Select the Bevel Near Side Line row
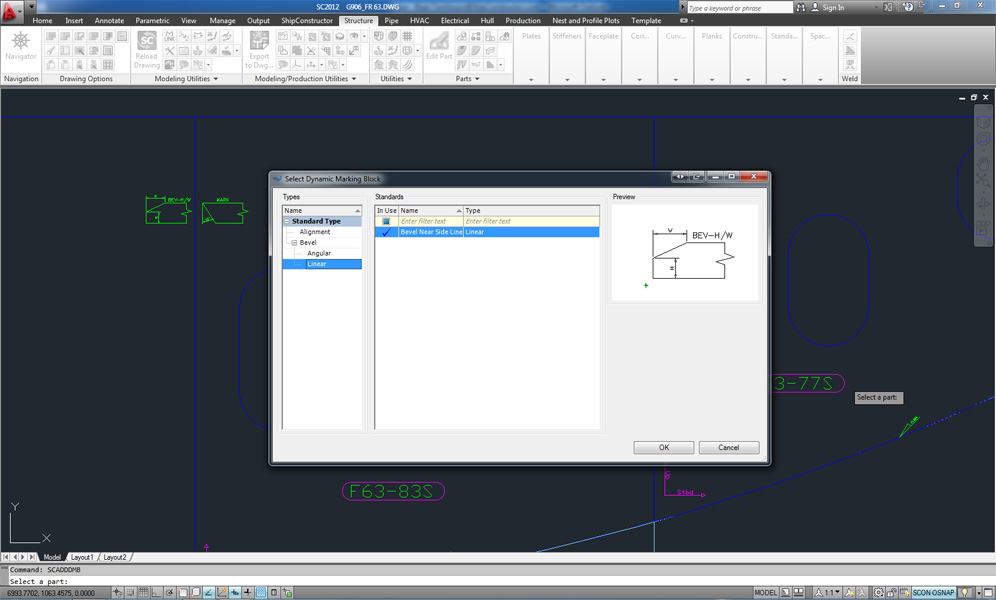Screen dimensions: 996x600 (x=487, y=232)
